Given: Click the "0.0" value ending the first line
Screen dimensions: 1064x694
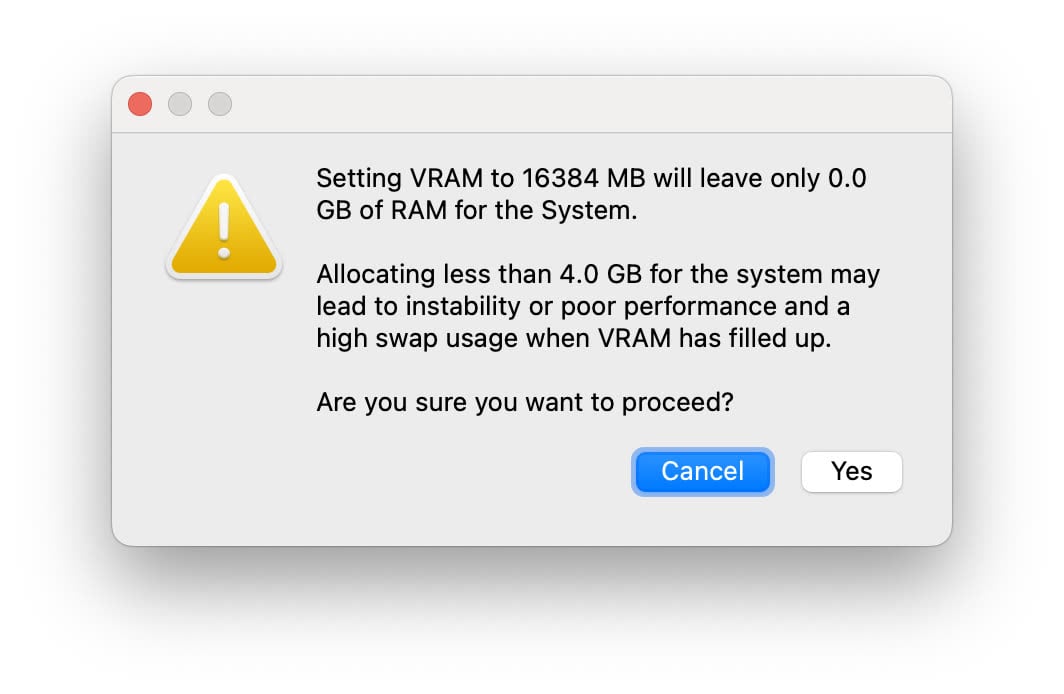Looking at the screenshot, I should coord(847,178).
